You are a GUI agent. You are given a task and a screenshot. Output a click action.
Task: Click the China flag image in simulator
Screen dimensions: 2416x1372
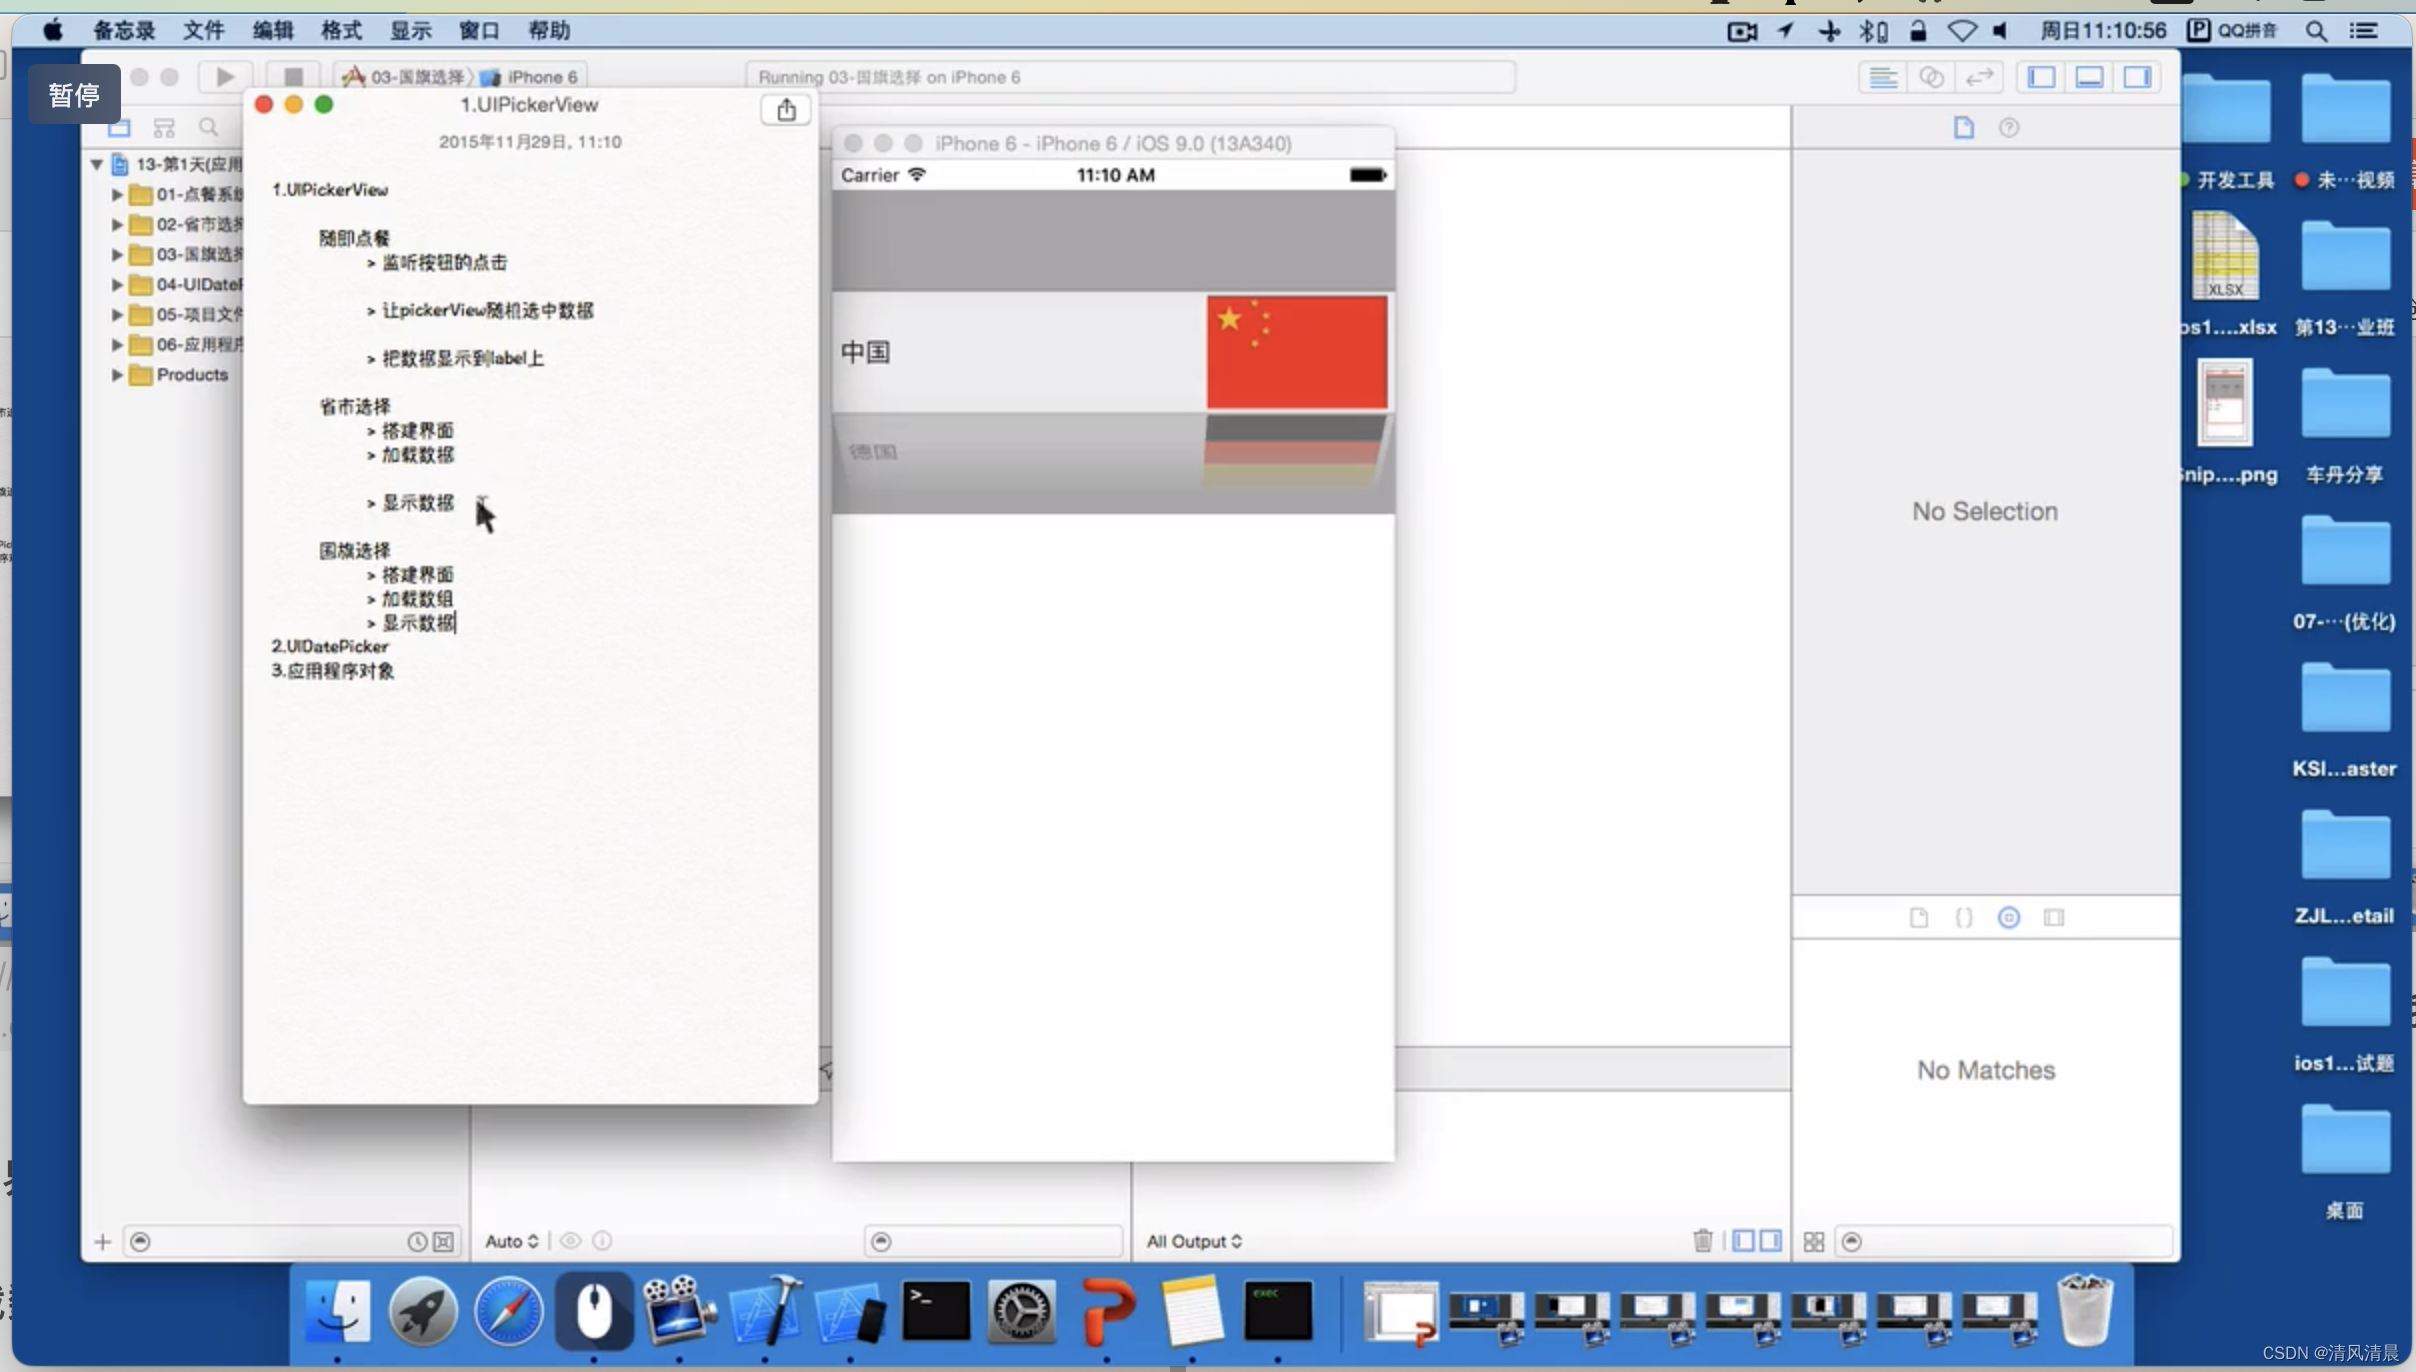click(1296, 352)
